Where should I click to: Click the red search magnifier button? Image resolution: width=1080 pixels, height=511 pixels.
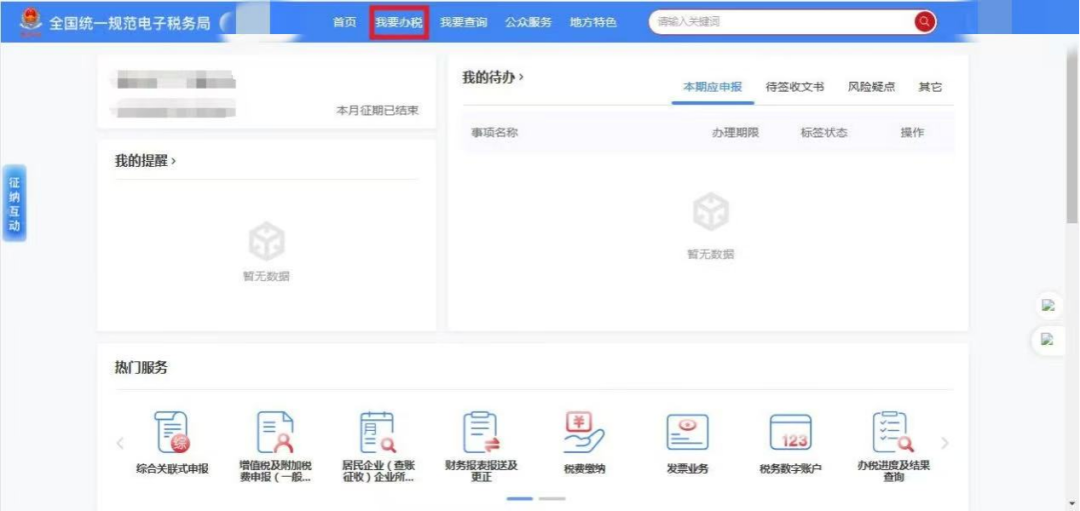[924, 21]
